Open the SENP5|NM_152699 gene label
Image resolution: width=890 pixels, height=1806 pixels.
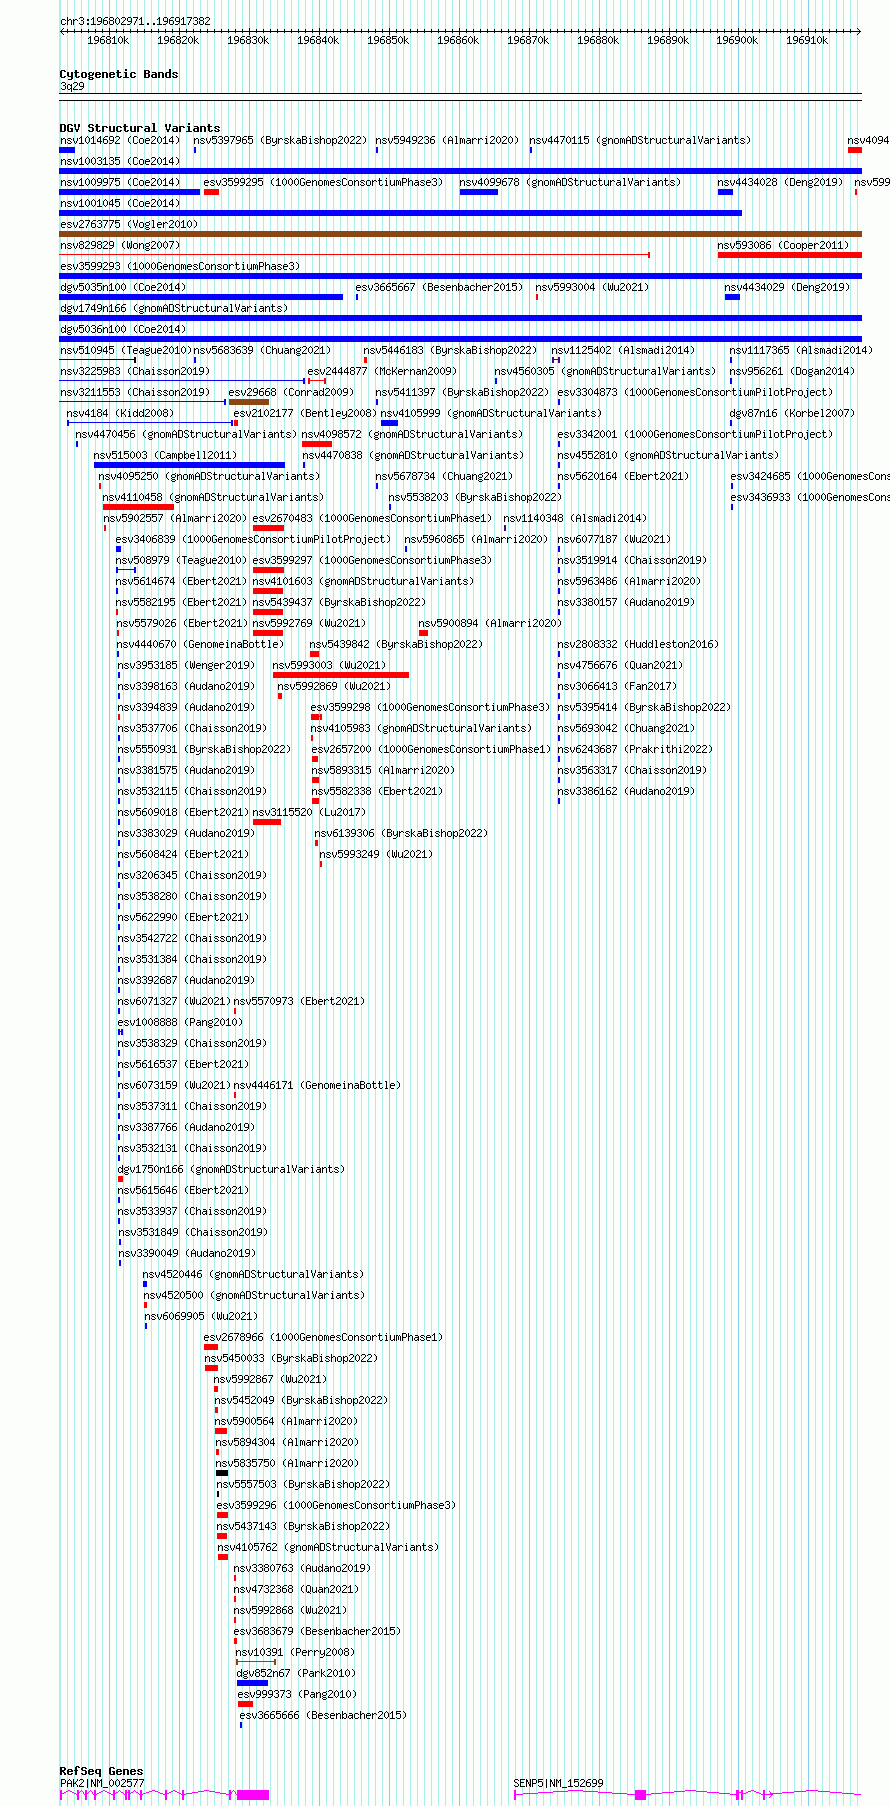(558, 1783)
